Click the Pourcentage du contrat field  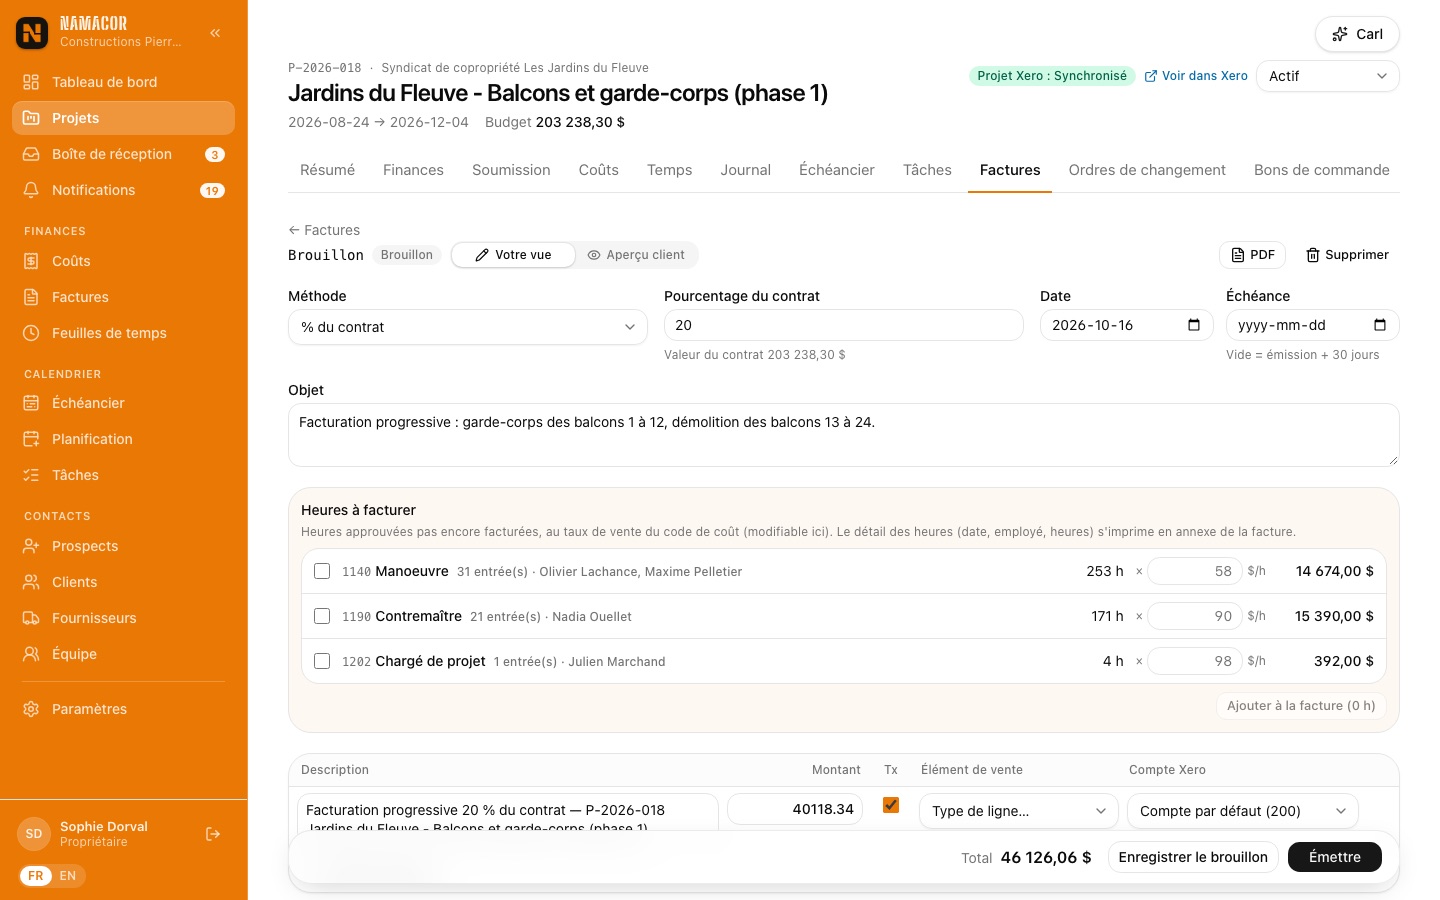pos(844,325)
